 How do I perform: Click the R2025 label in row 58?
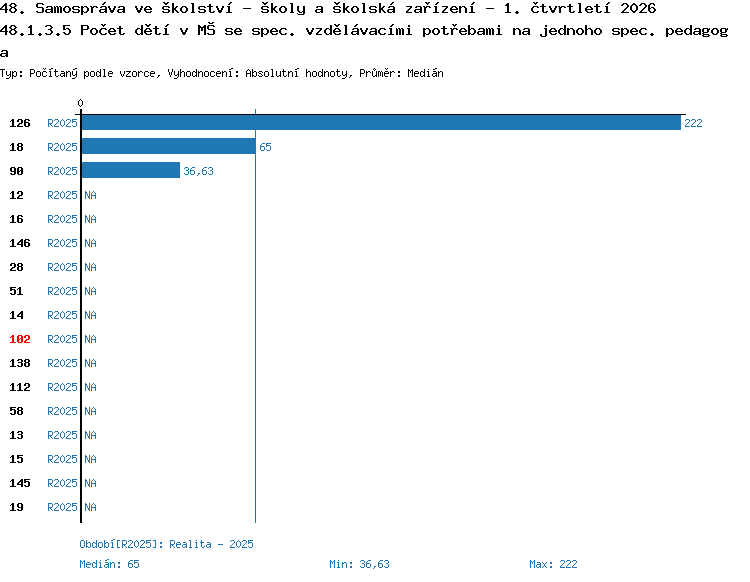click(62, 411)
